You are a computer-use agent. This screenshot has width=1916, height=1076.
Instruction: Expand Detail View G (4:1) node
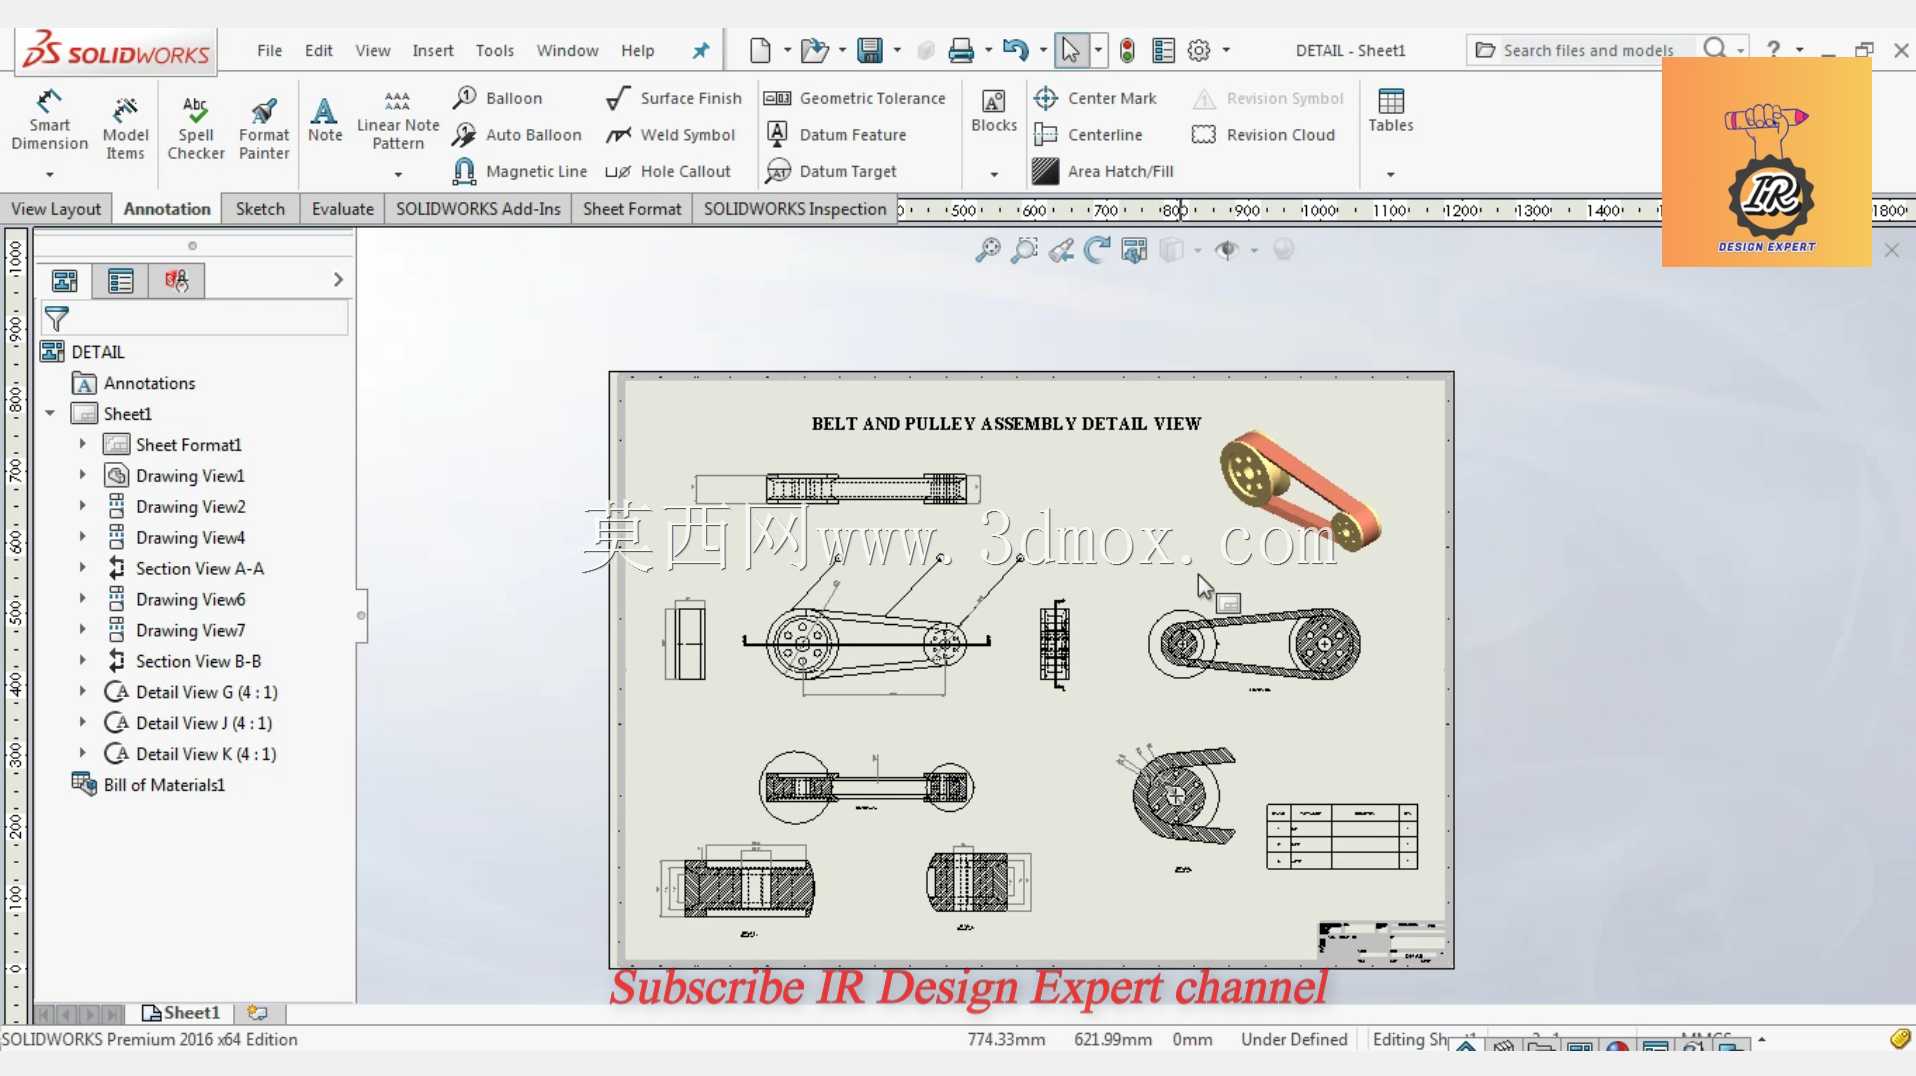coord(83,691)
